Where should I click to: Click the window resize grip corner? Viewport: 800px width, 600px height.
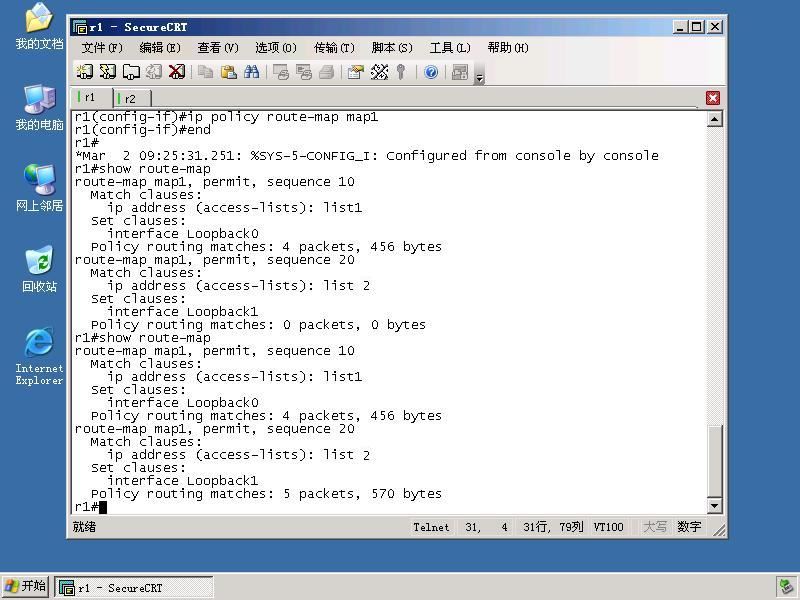(x=719, y=531)
